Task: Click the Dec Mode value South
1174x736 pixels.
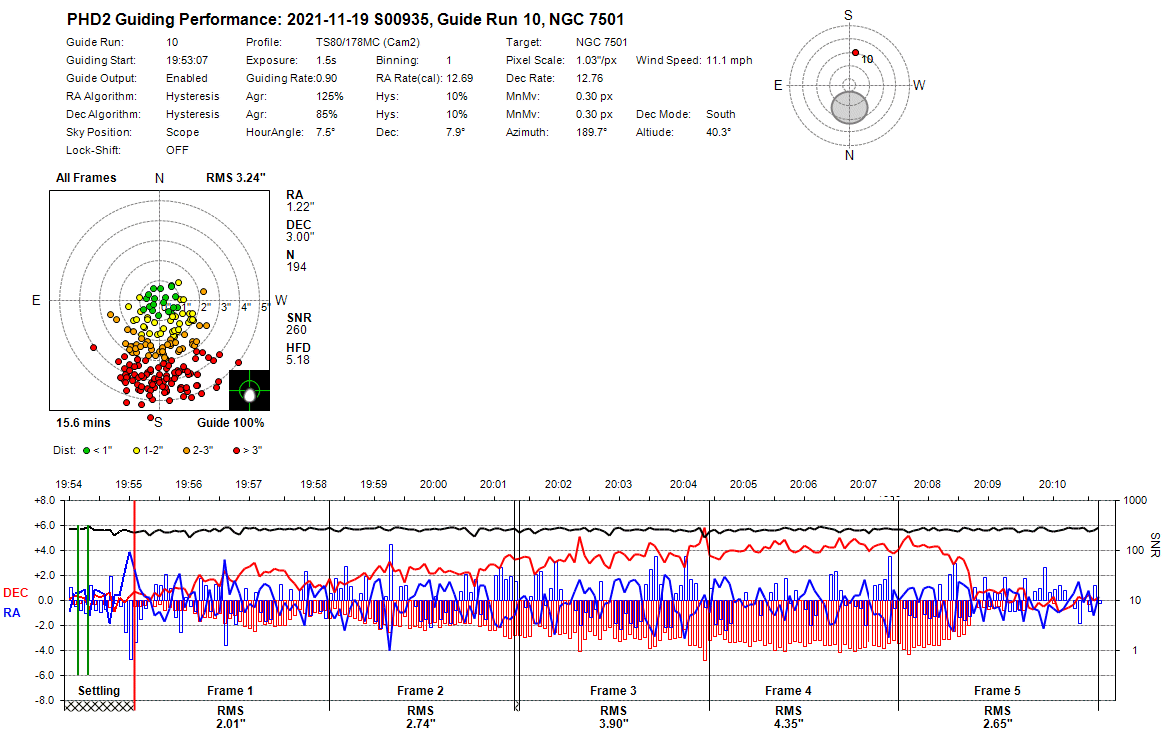Action: tap(721, 114)
